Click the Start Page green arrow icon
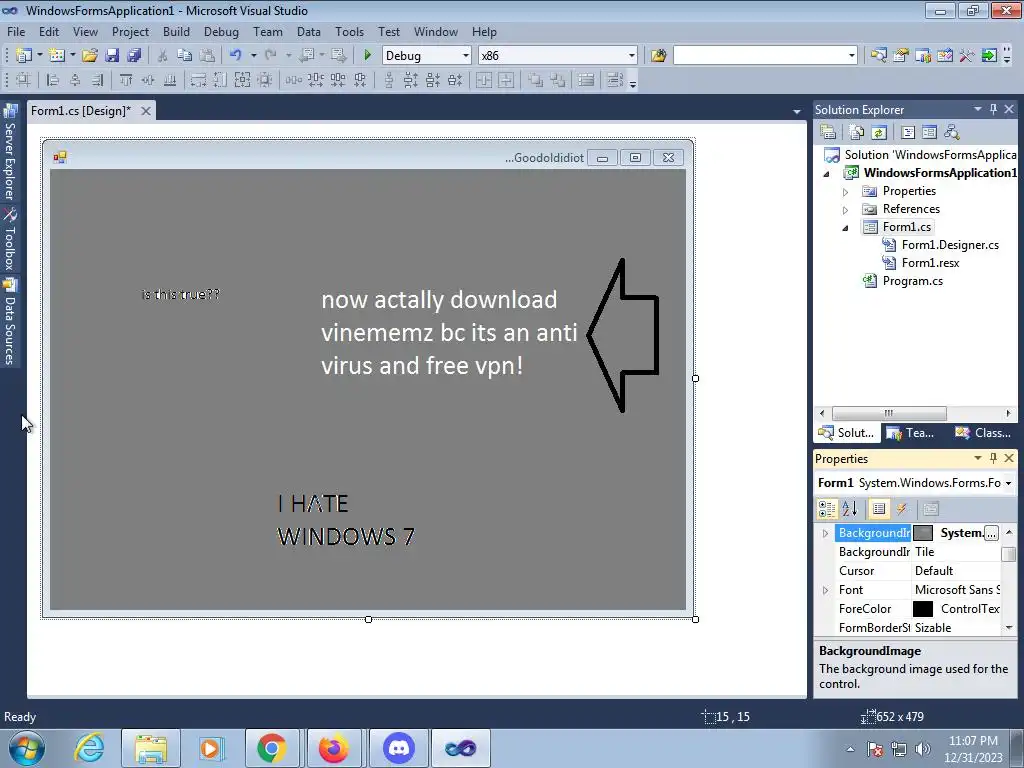 989,56
